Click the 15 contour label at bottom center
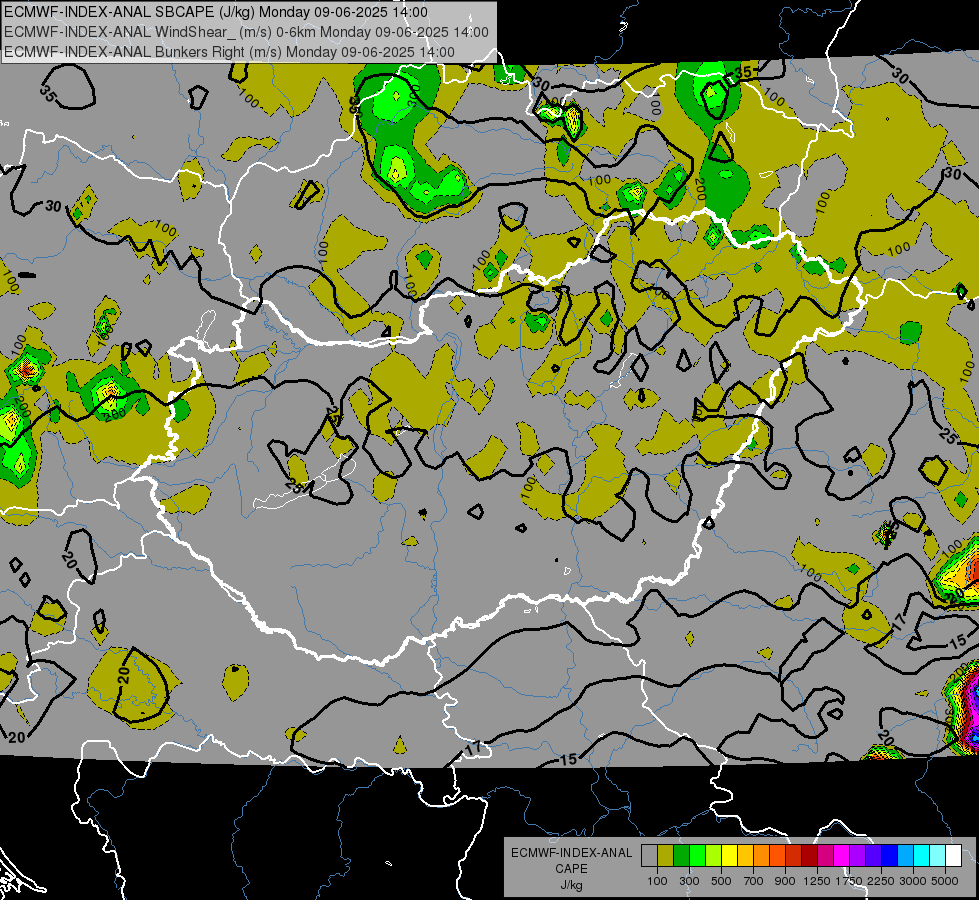The width and height of the screenshot is (979, 900). pos(568,759)
